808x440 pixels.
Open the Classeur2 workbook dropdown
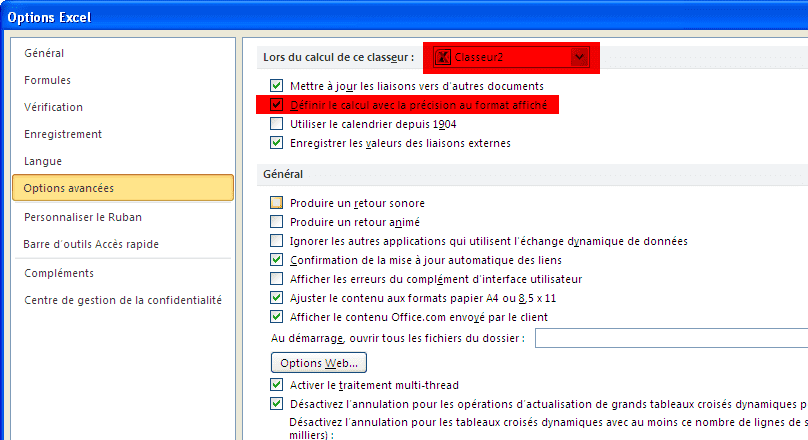[579, 57]
